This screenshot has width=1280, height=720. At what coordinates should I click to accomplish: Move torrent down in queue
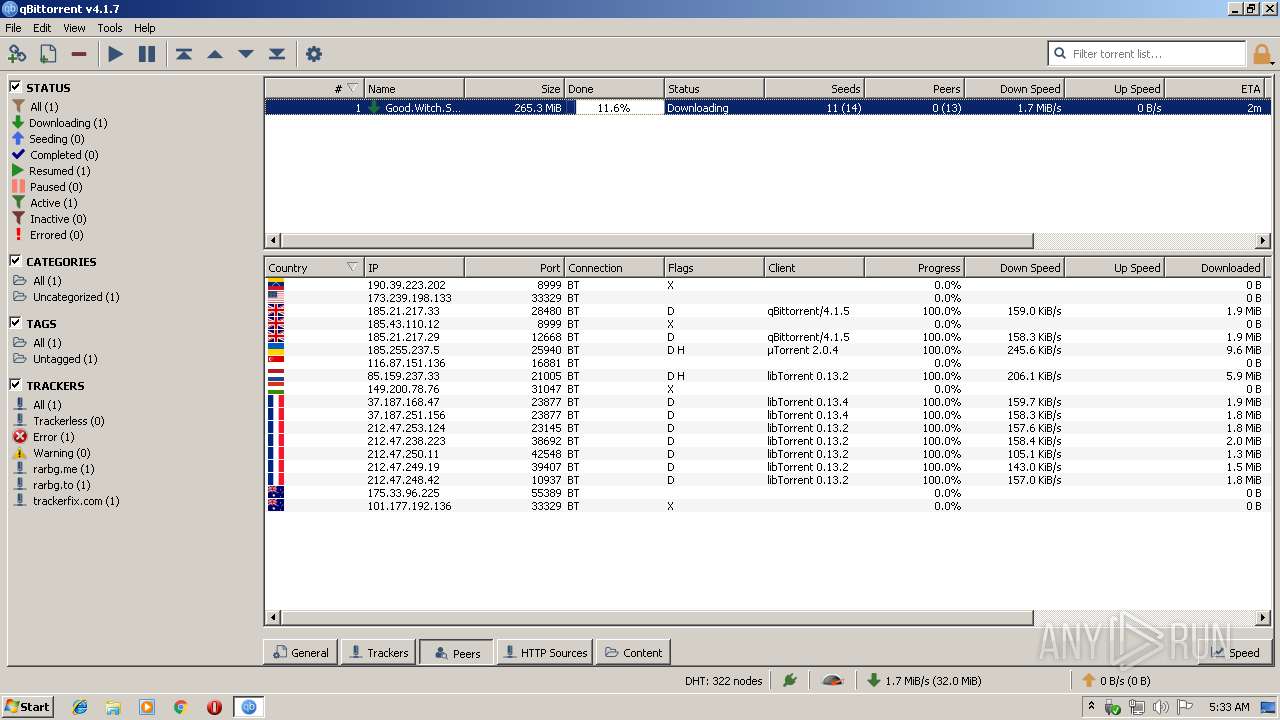click(246, 54)
